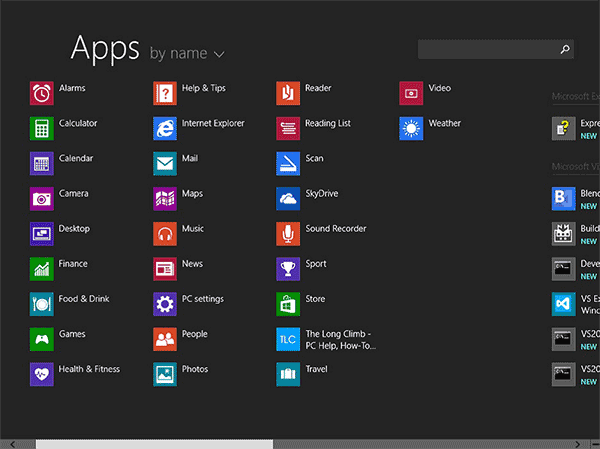This screenshot has height=449, width=600.
Task: Click the search magnifier button
Action: (x=565, y=48)
